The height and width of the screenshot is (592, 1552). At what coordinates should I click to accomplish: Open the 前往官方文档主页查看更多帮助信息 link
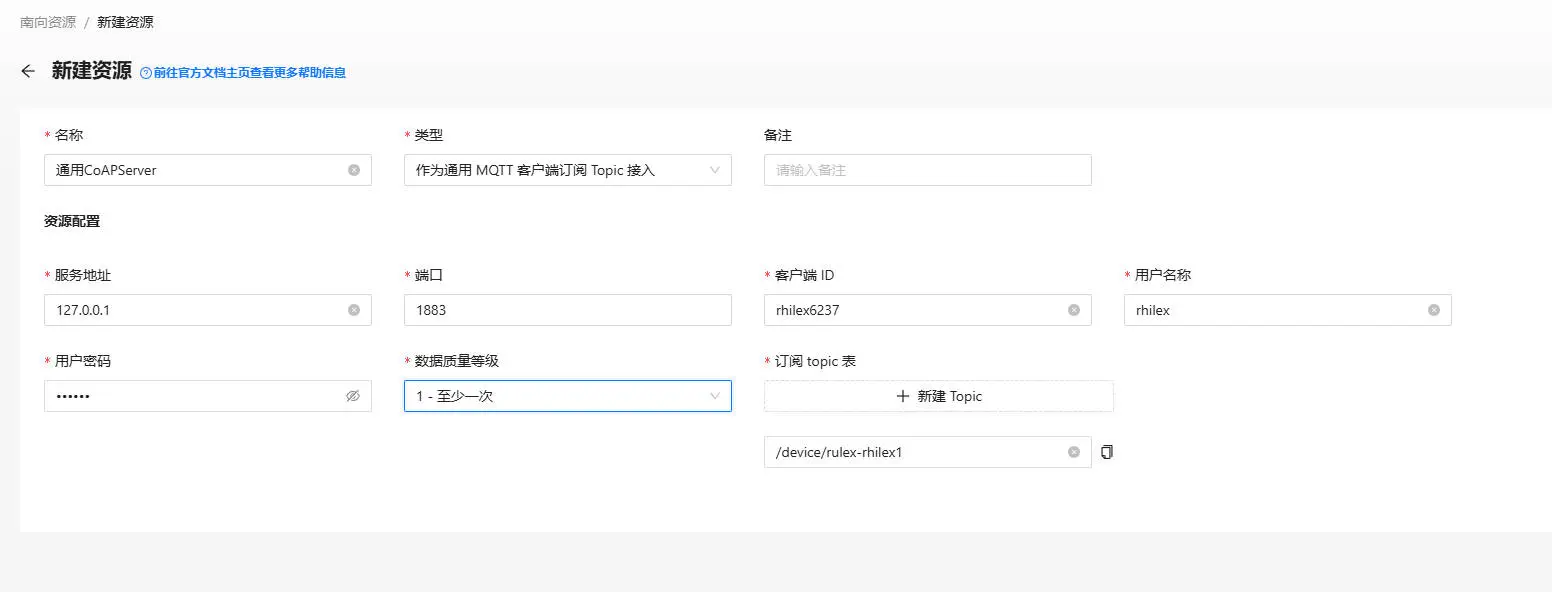[x=250, y=73]
